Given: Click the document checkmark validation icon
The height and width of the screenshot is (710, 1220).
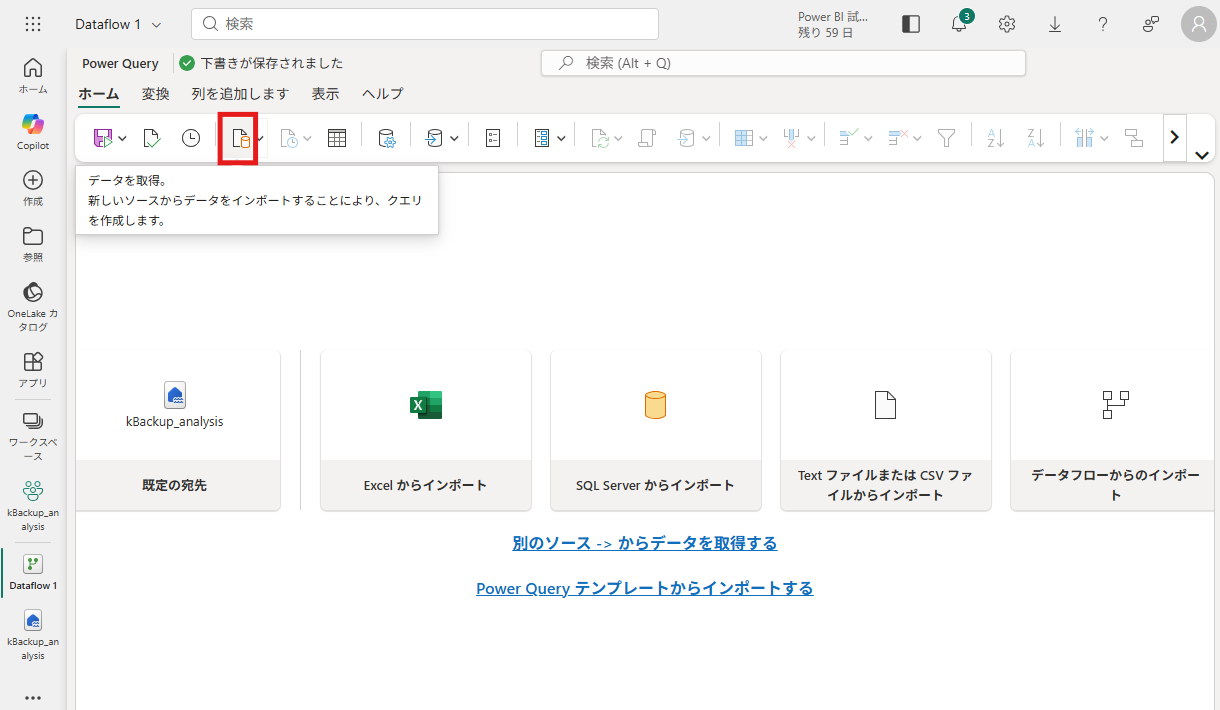Looking at the screenshot, I should [x=151, y=138].
